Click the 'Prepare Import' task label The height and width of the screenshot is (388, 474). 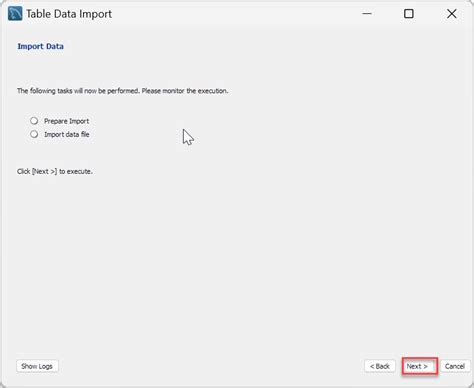(x=66, y=121)
